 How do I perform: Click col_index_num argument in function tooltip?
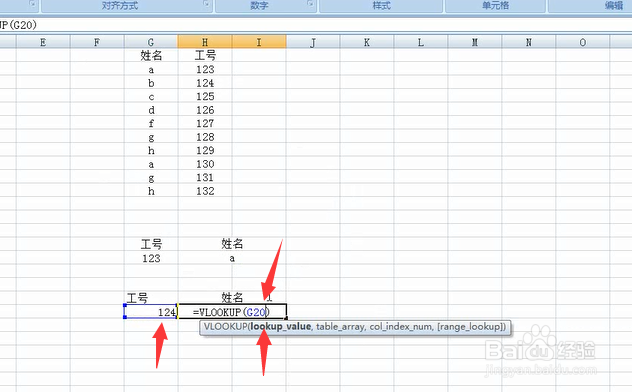pos(400,327)
